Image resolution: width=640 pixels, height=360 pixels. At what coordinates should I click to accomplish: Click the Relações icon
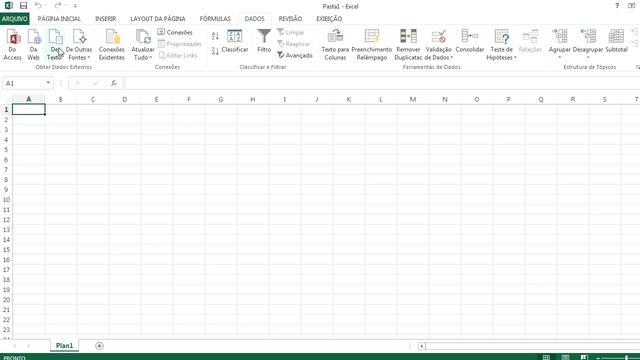(x=530, y=41)
